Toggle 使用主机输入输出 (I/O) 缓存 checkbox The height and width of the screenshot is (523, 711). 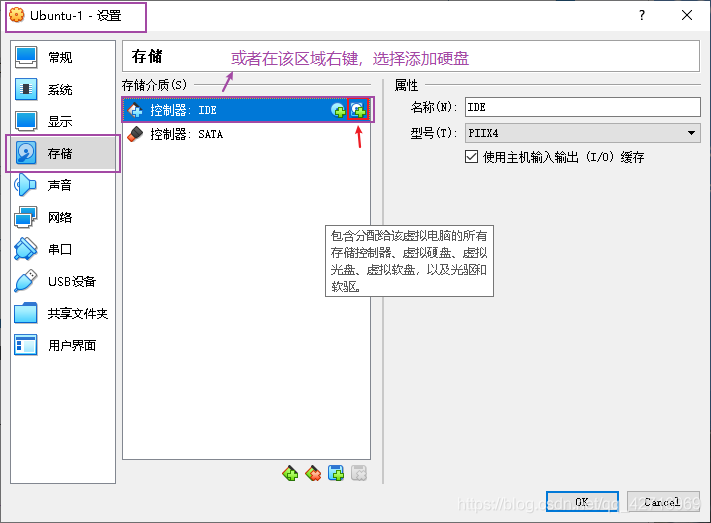472,157
